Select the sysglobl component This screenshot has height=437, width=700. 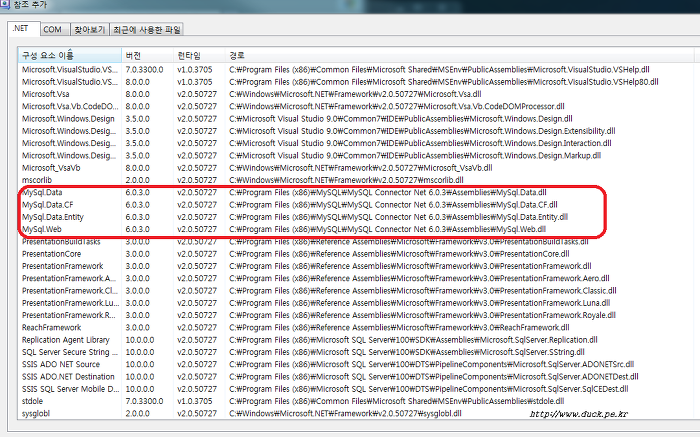click(x=36, y=413)
